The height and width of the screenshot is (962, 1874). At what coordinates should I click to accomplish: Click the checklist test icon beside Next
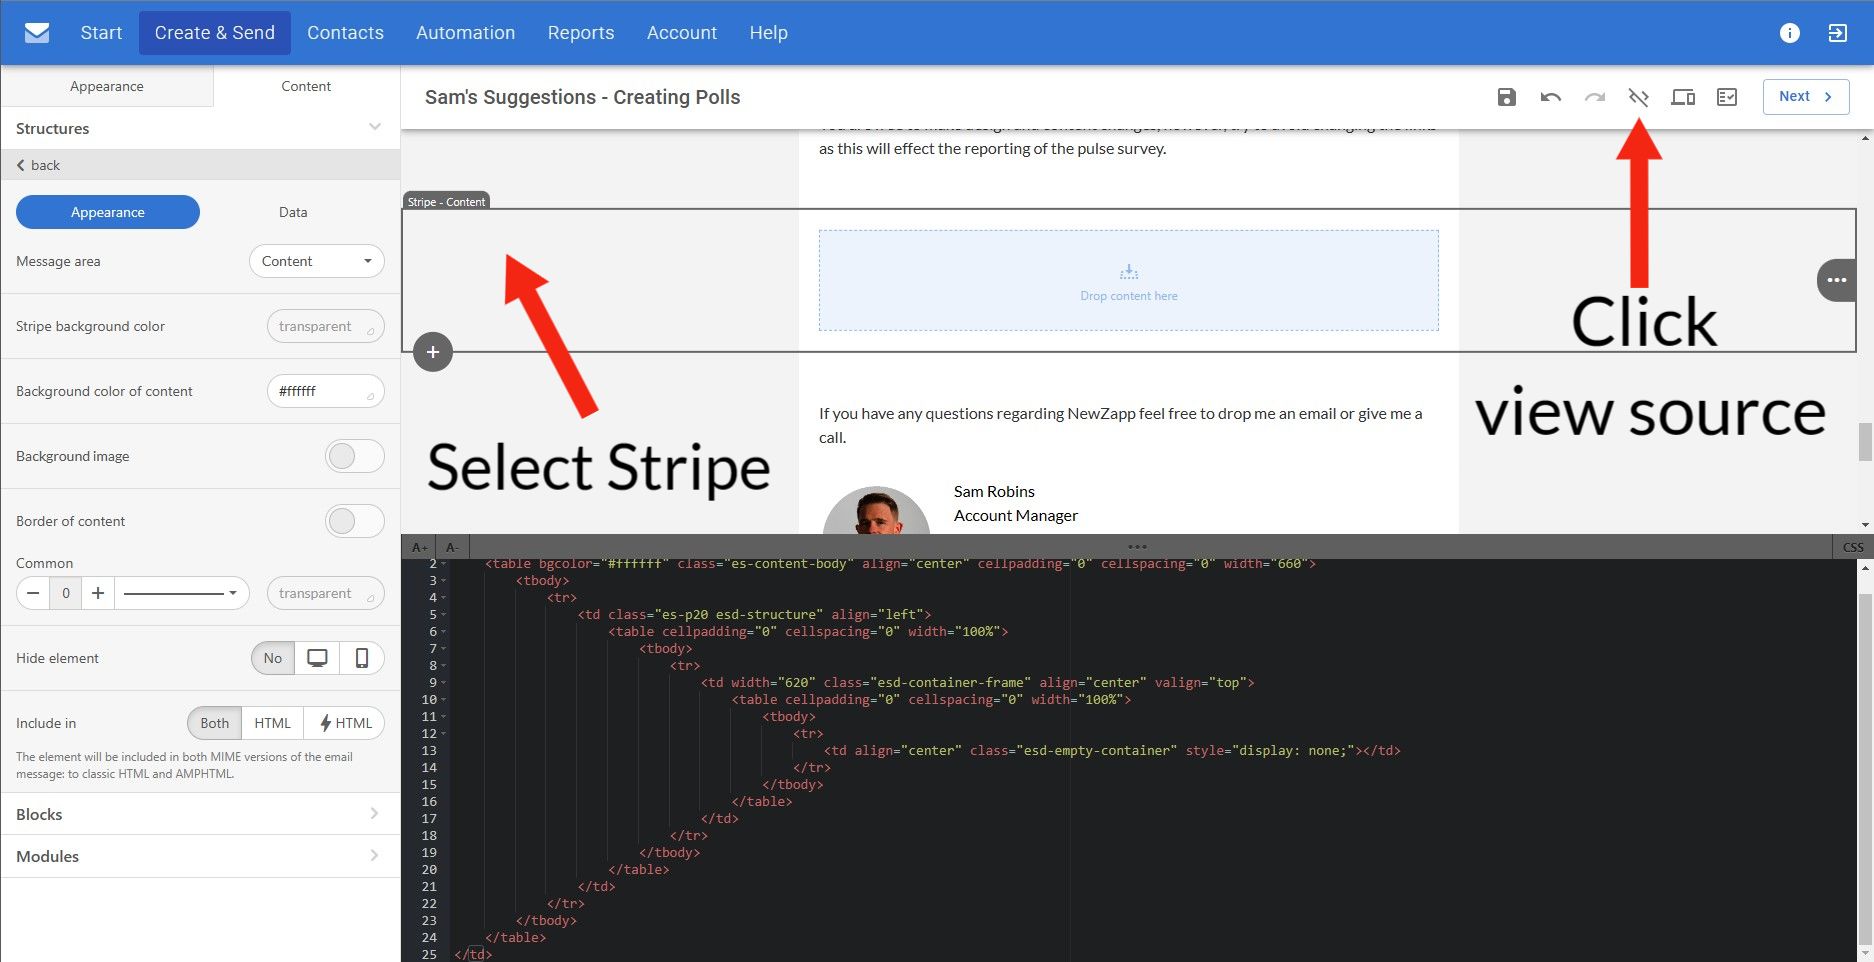[x=1726, y=97]
